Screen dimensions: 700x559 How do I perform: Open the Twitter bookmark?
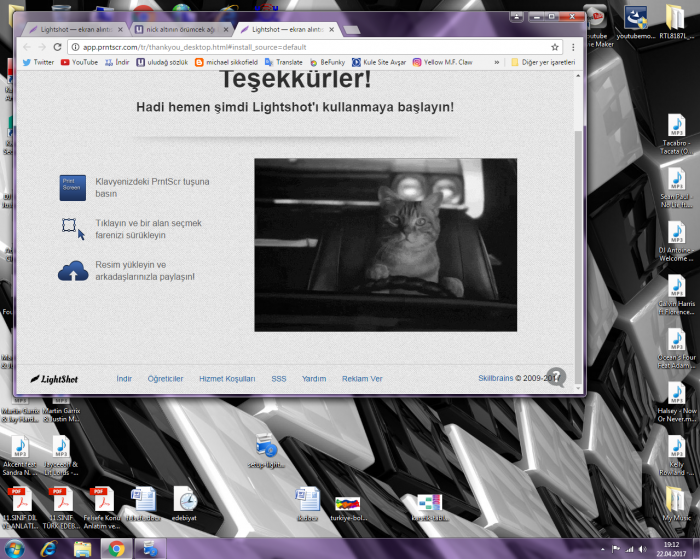pyautogui.click(x=38, y=62)
